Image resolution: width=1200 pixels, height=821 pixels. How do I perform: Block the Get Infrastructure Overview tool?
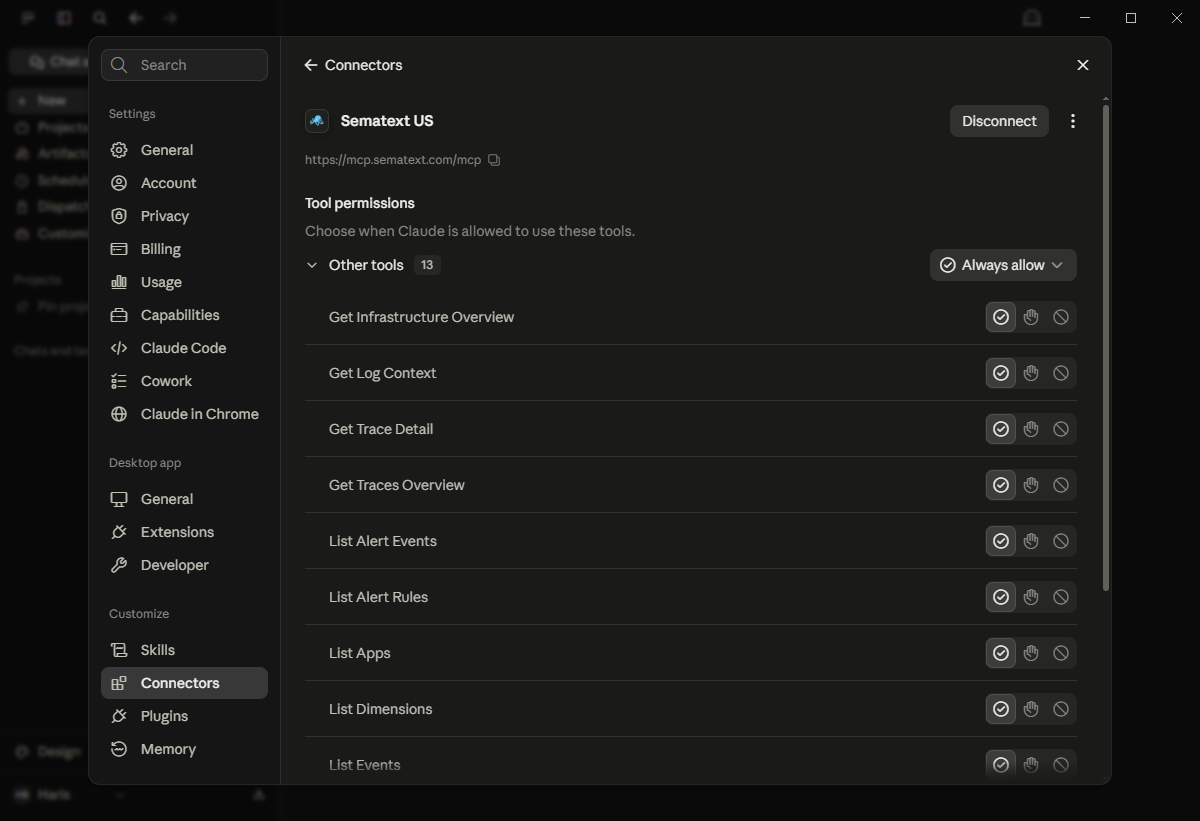coord(1061,317)
